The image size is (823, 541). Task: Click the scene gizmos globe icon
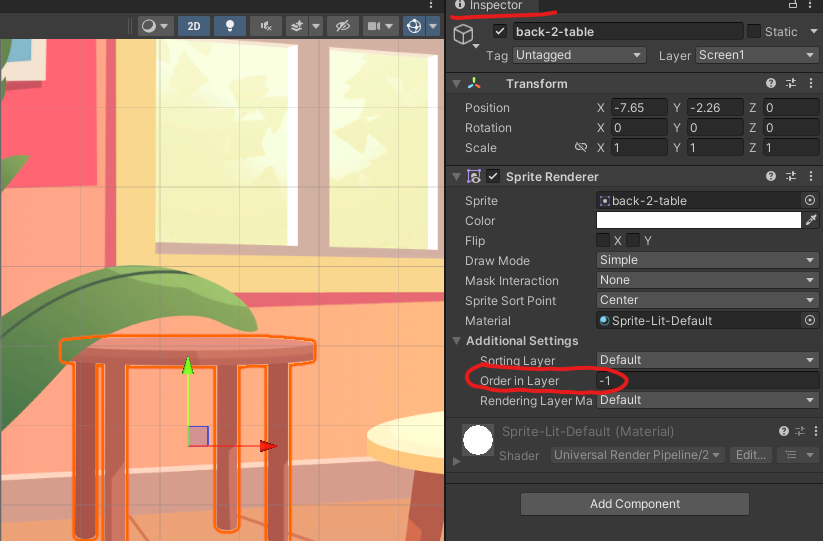tap(413, 26)
